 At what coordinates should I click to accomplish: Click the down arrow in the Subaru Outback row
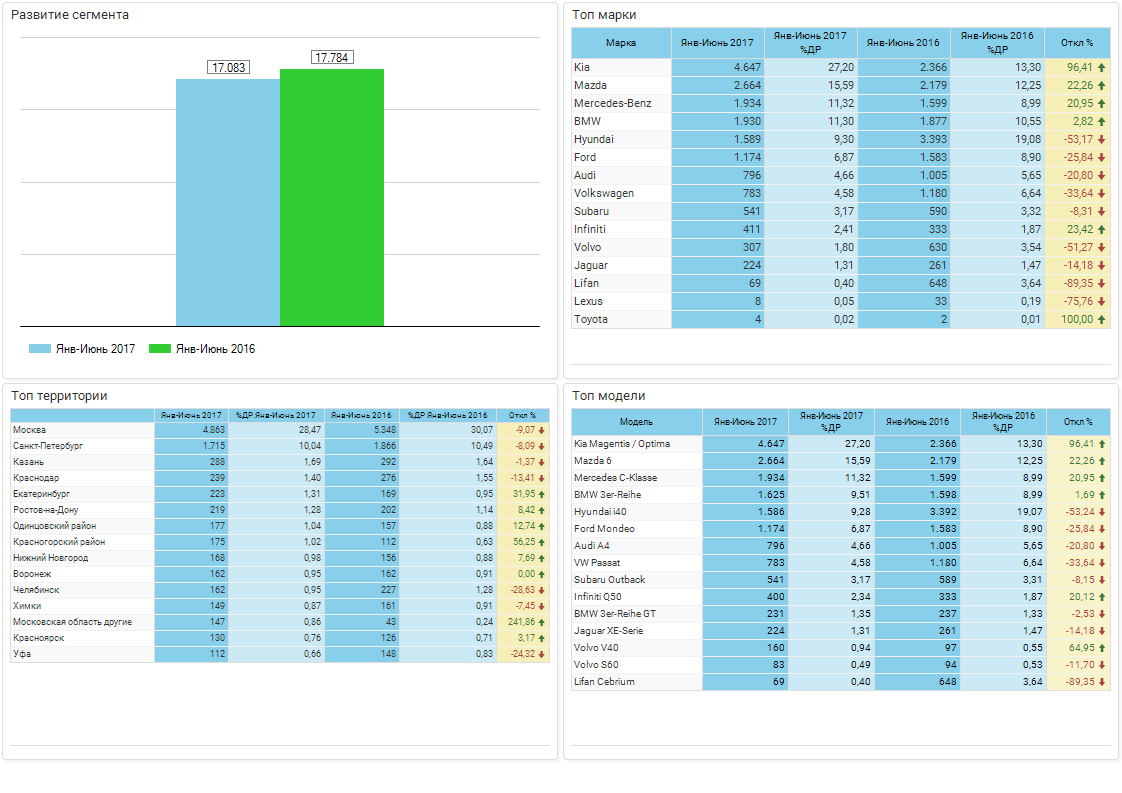coord(1102,580)
